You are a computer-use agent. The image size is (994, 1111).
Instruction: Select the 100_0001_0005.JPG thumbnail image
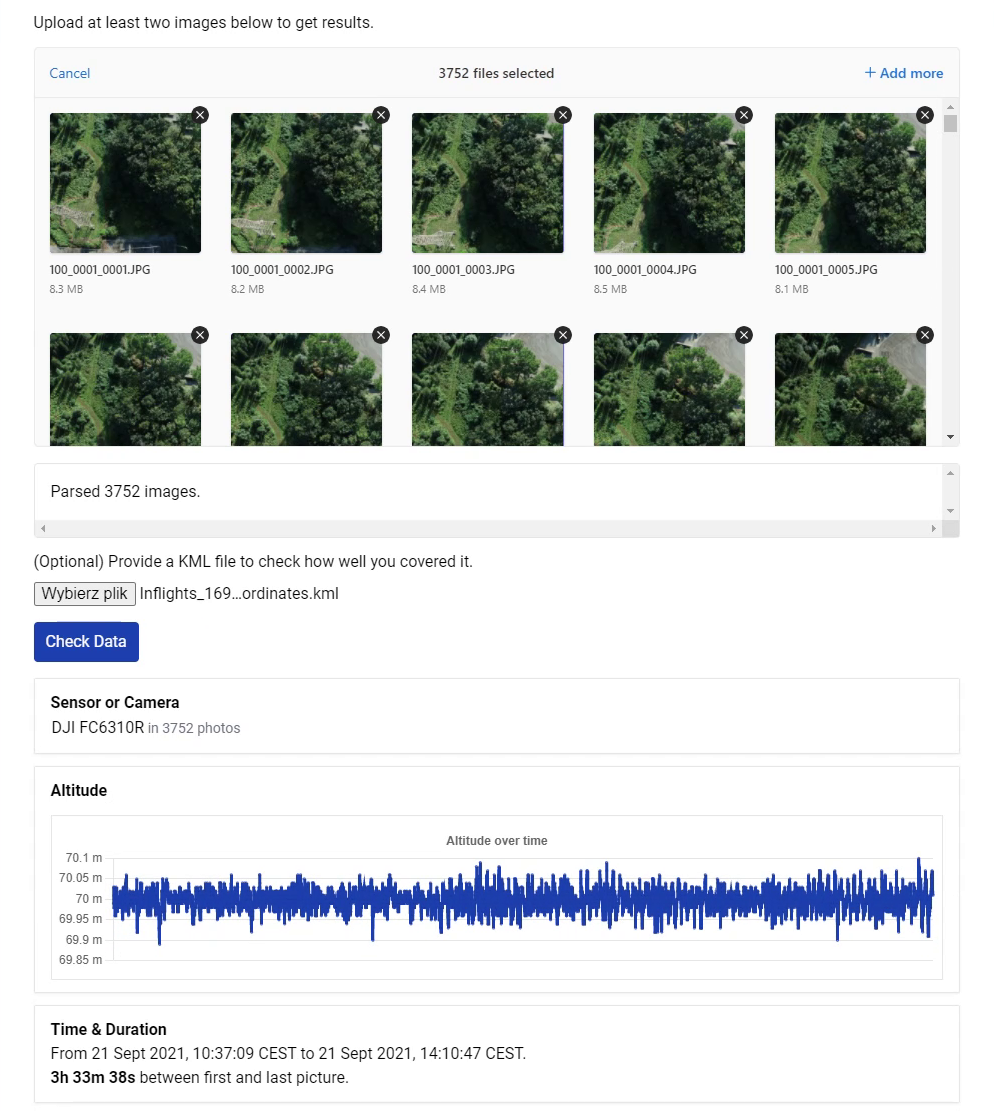pos(850,183)
